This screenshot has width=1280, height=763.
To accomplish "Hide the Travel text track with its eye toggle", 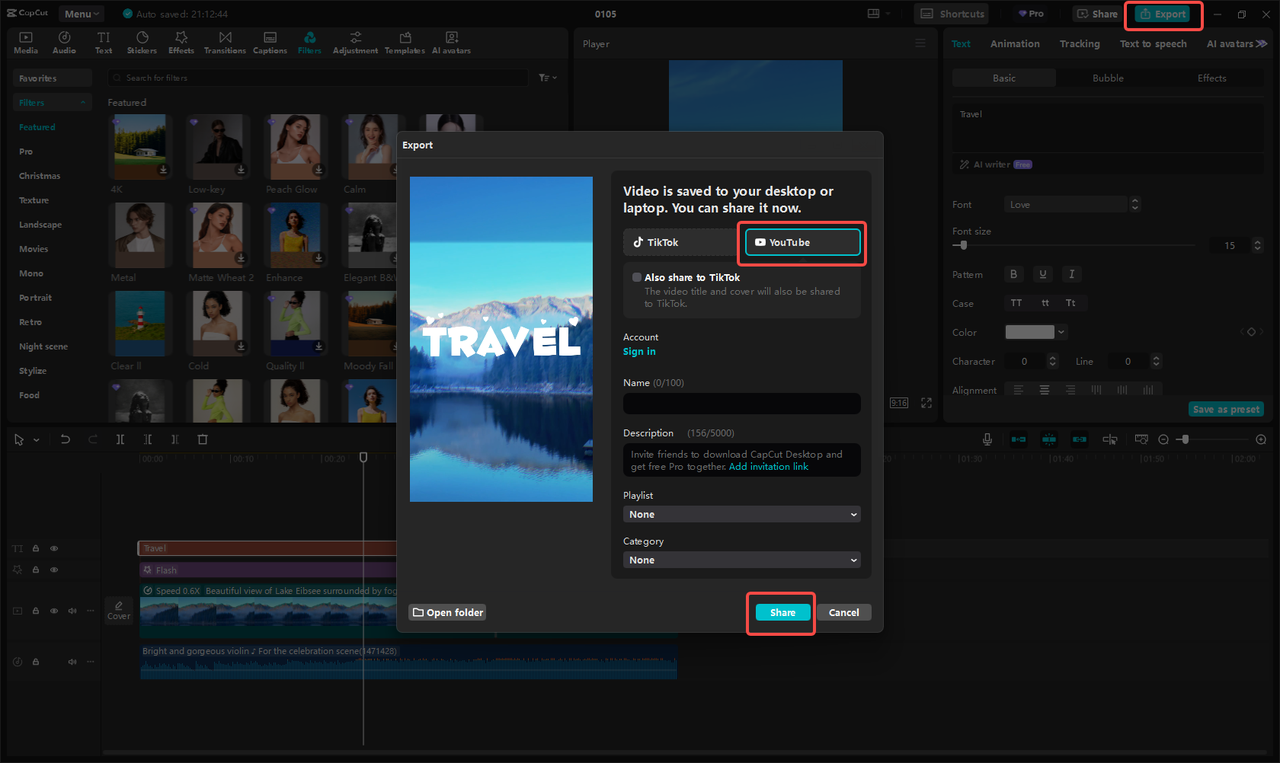I will (x=53, y=548).
